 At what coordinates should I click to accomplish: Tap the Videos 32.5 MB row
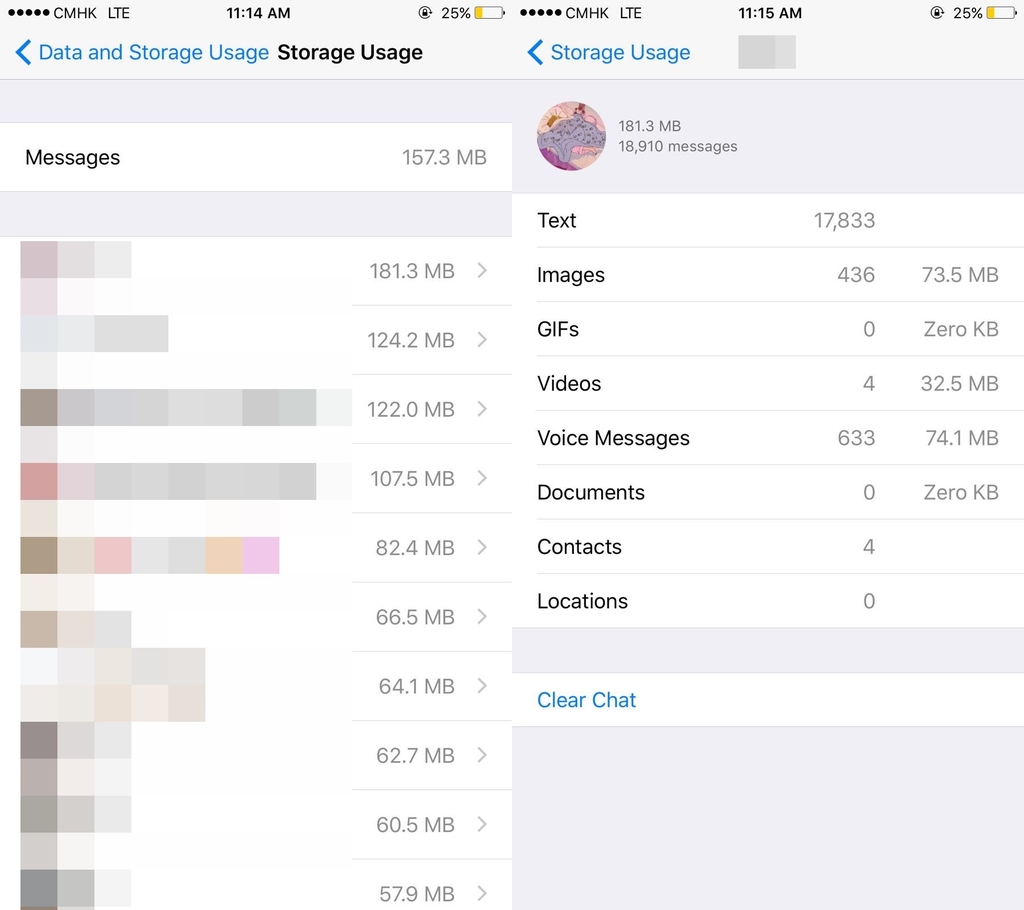click(x=768, y=383)
